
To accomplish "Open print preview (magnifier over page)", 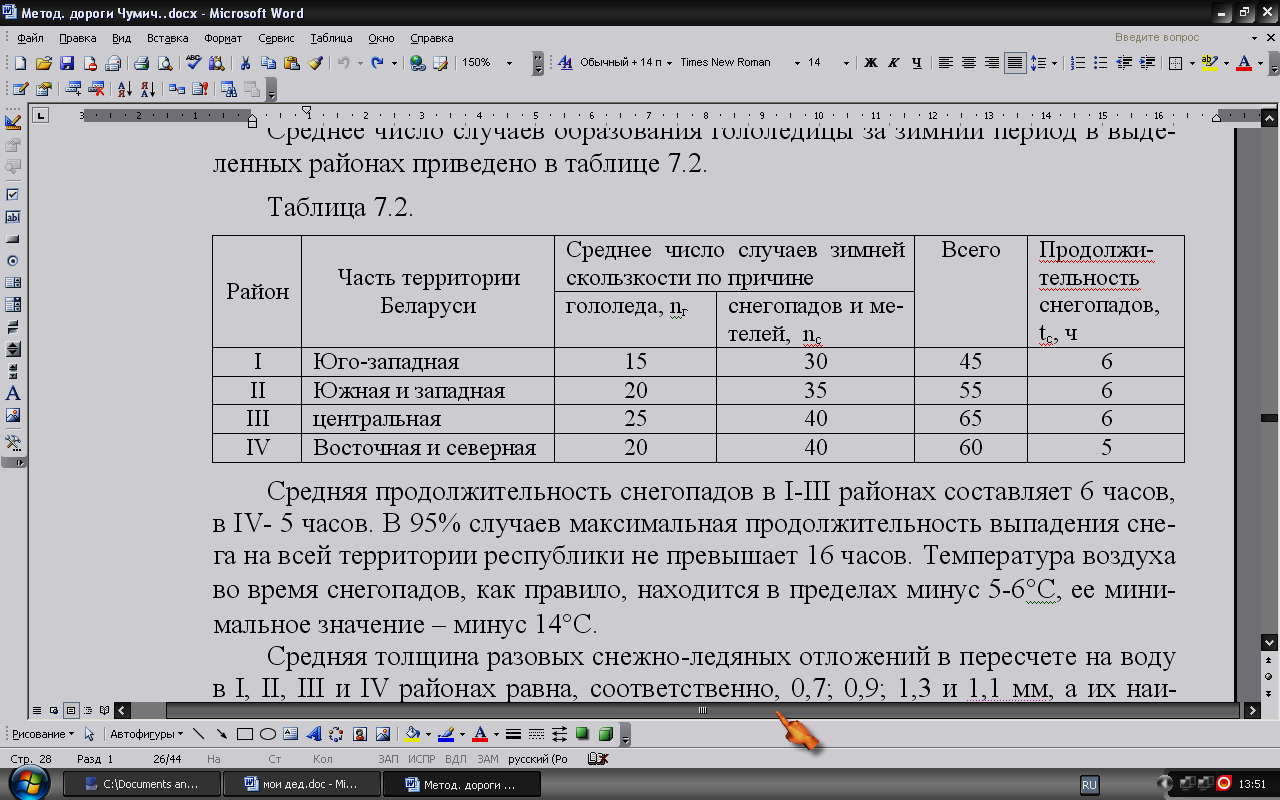I will pos(163,63).
